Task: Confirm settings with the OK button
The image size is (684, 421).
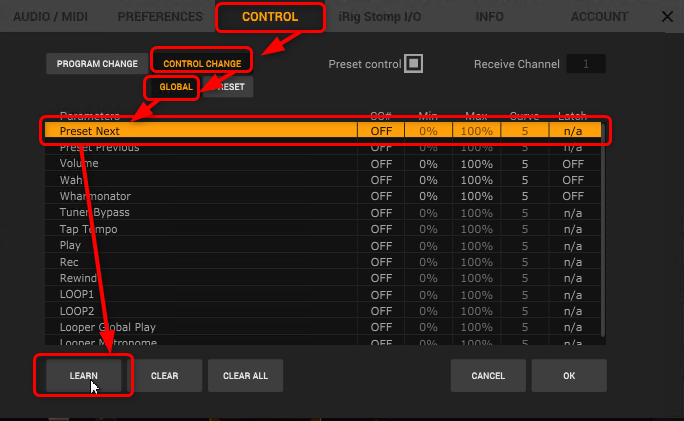Action: tap(569, 376)
